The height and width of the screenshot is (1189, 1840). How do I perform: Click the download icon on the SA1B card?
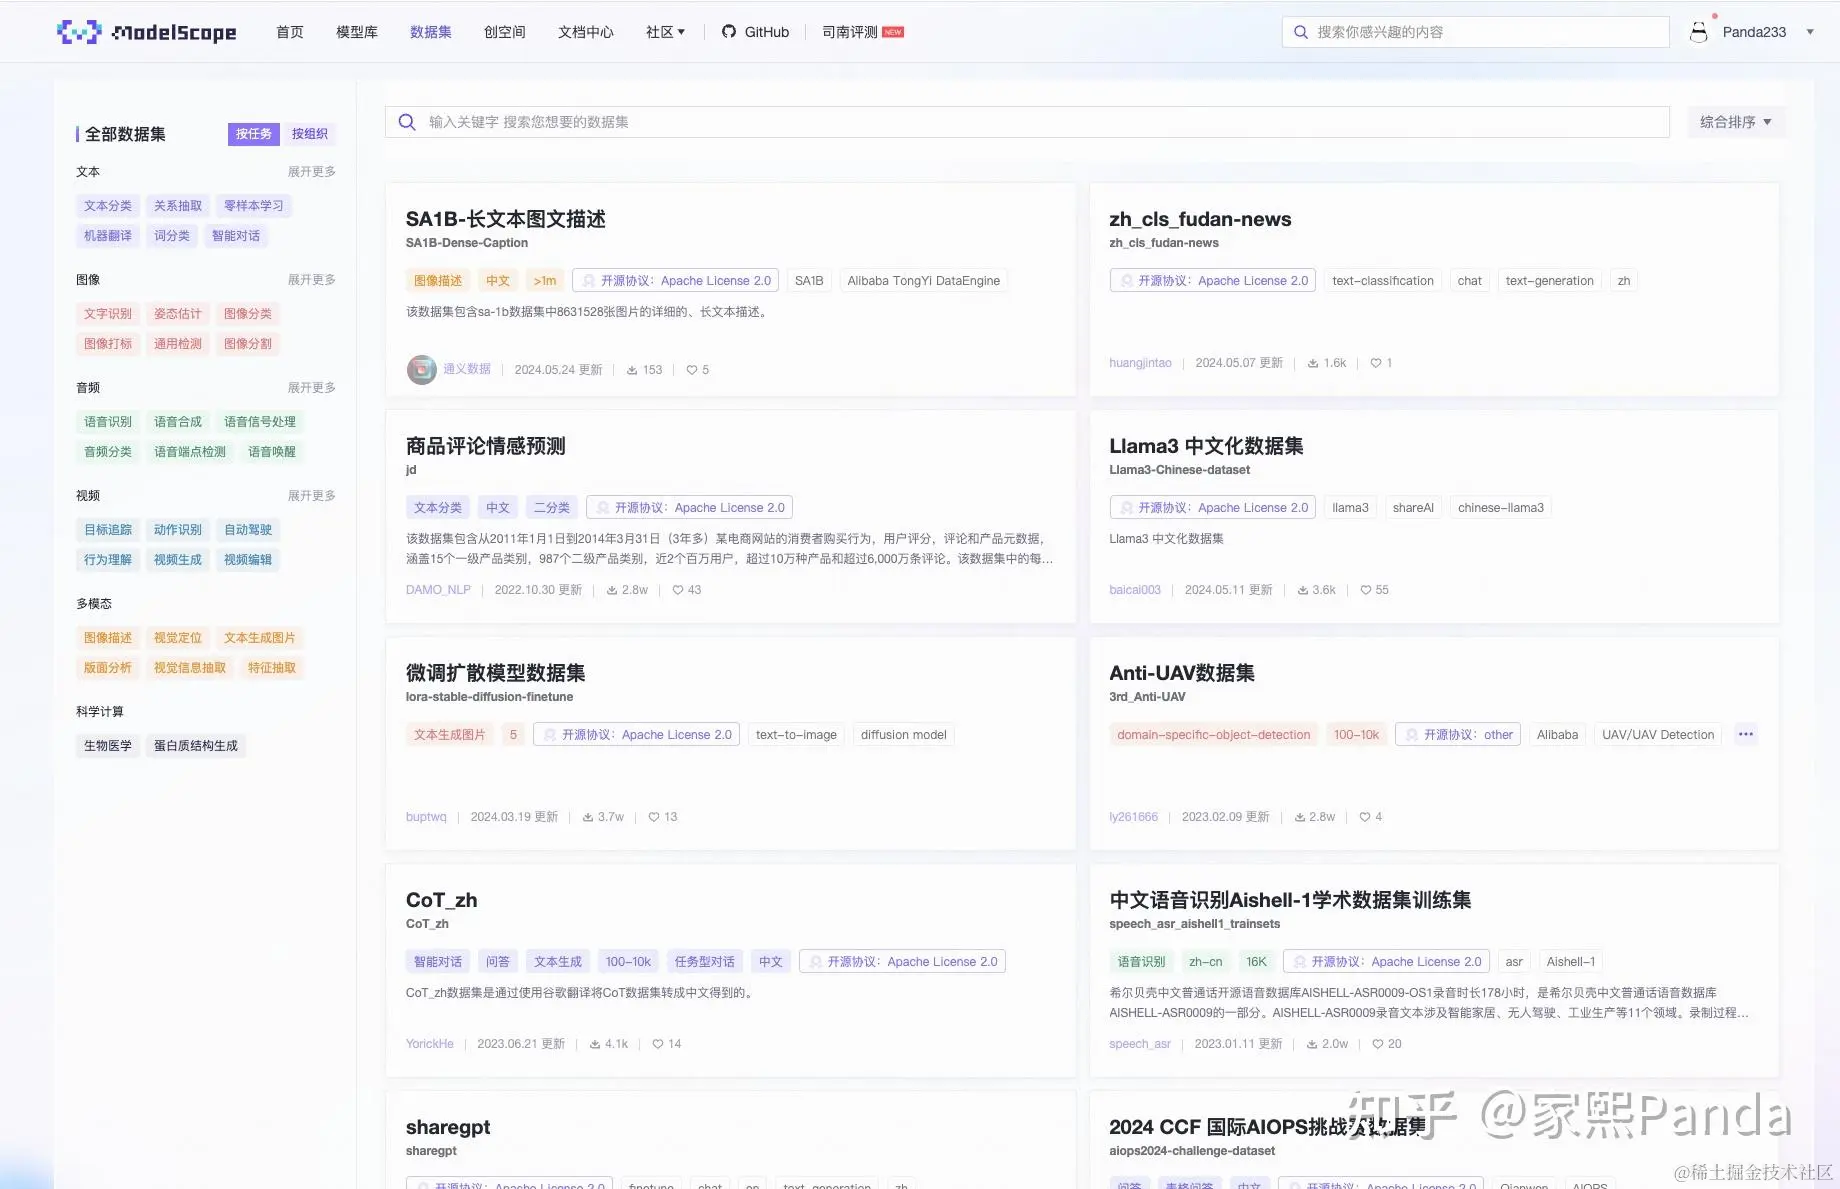(x=632, y=370)
